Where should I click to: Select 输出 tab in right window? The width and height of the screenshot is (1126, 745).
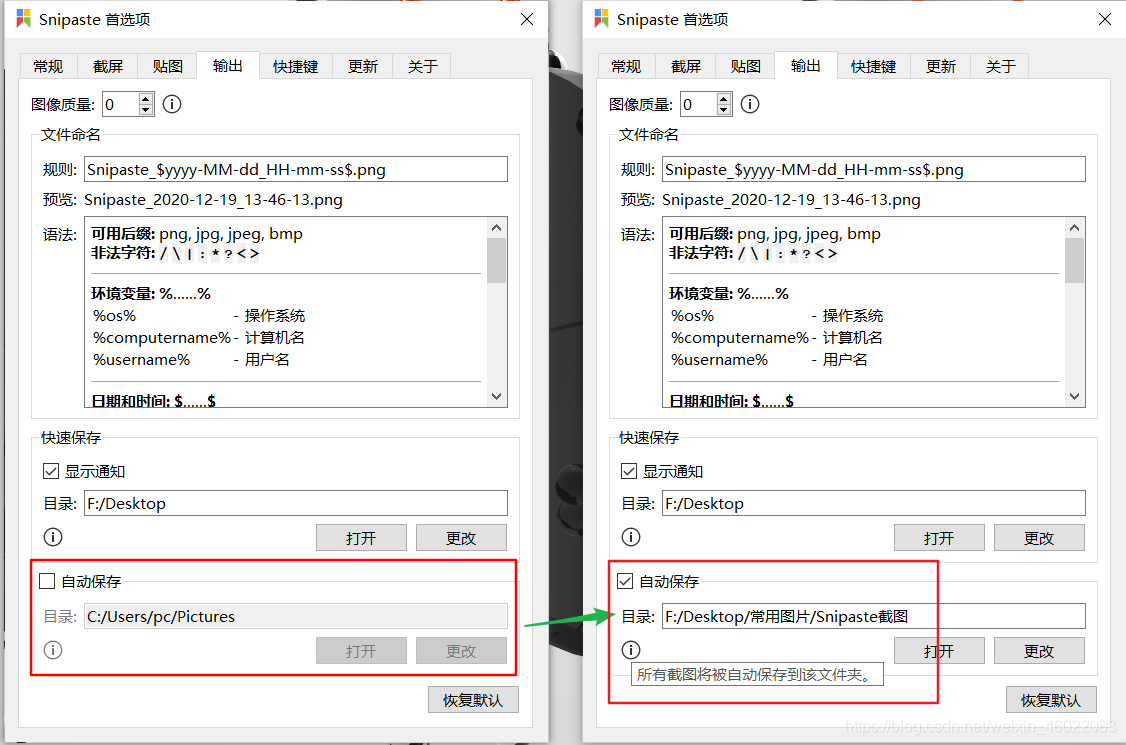click(x=806, y=65)
